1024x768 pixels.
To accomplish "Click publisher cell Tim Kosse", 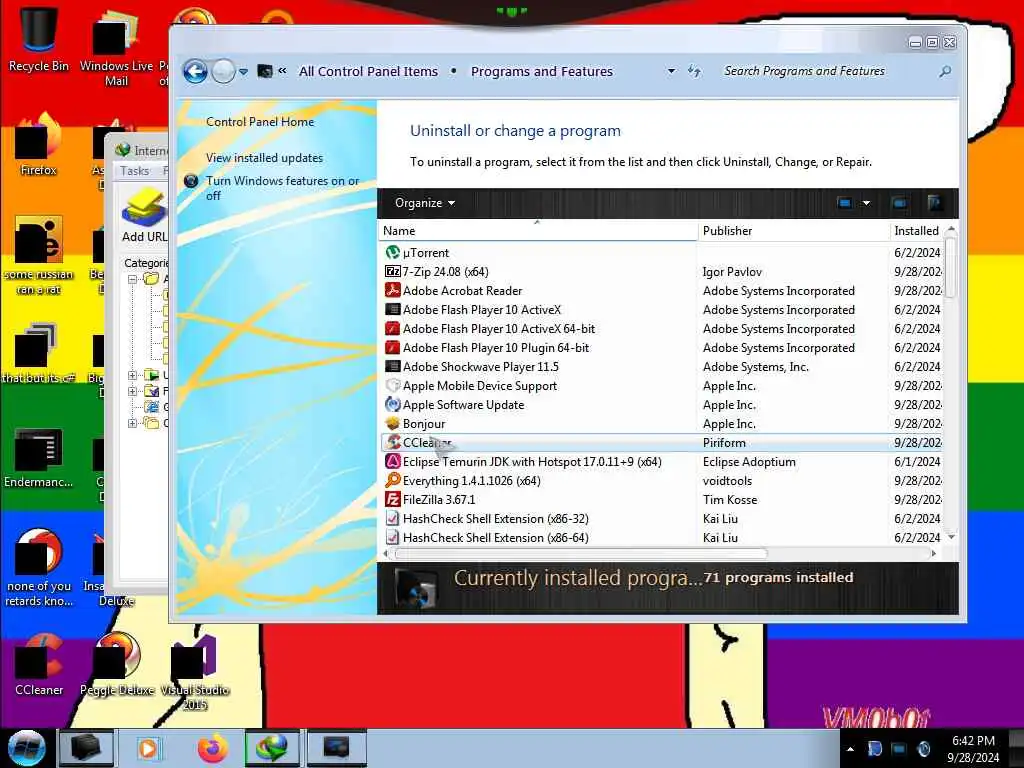I will (x=729, y=500).
